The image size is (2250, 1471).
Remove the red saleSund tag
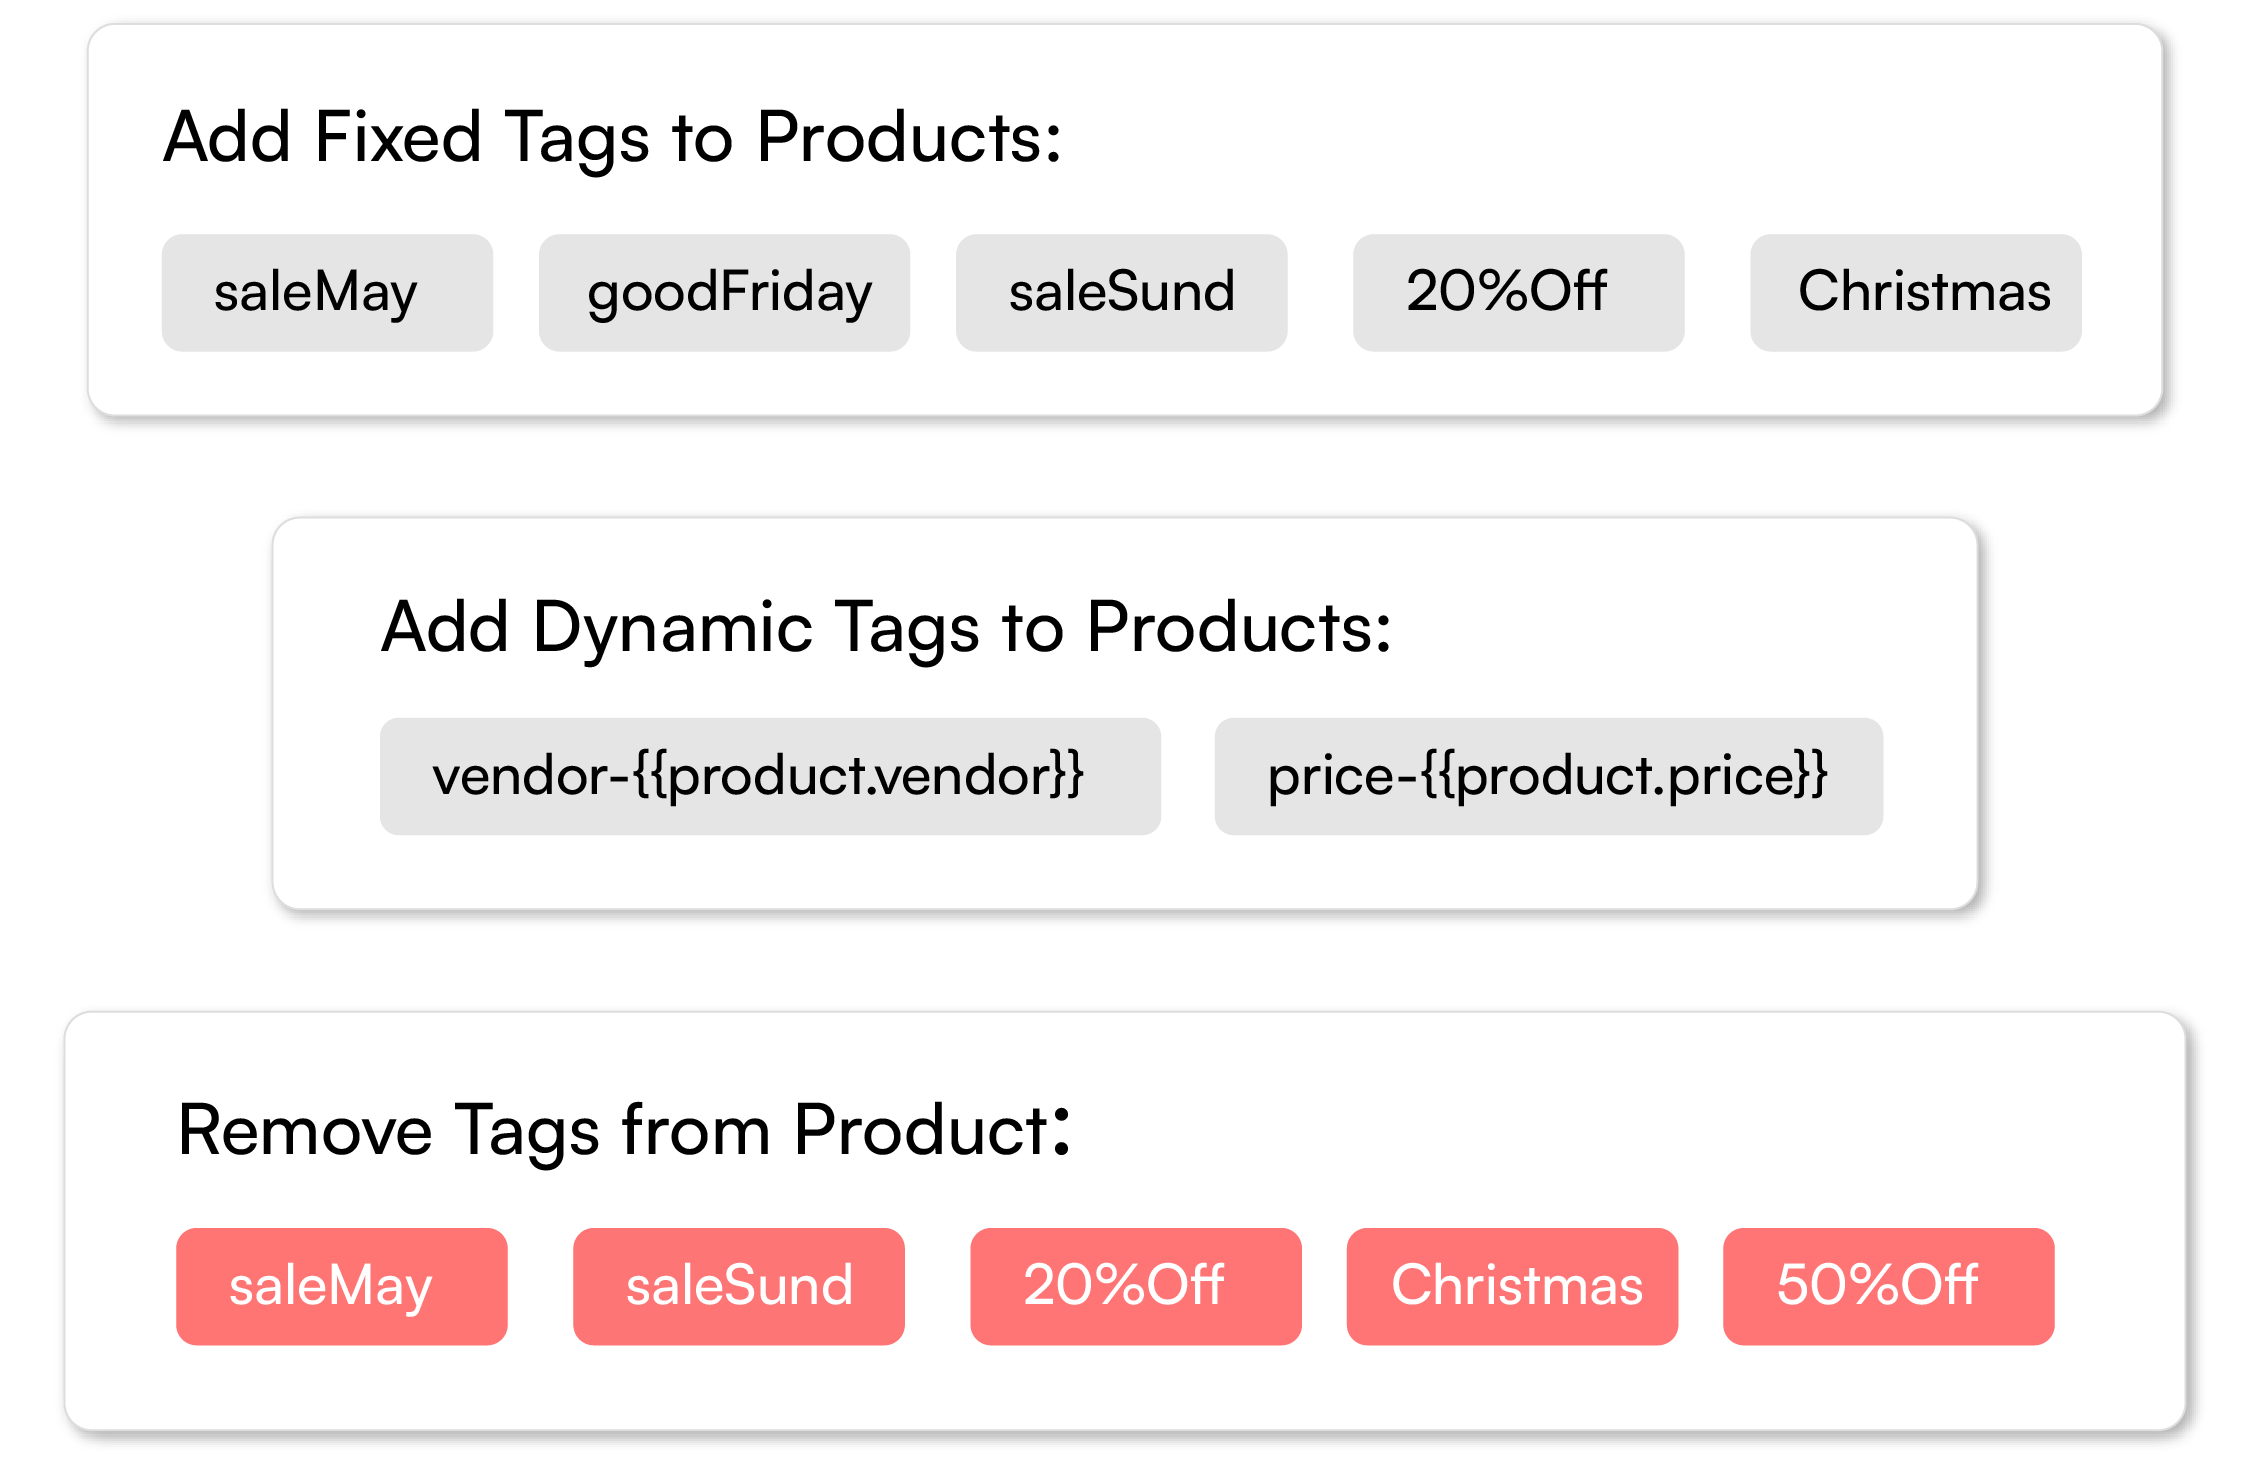click(738, 1286)
